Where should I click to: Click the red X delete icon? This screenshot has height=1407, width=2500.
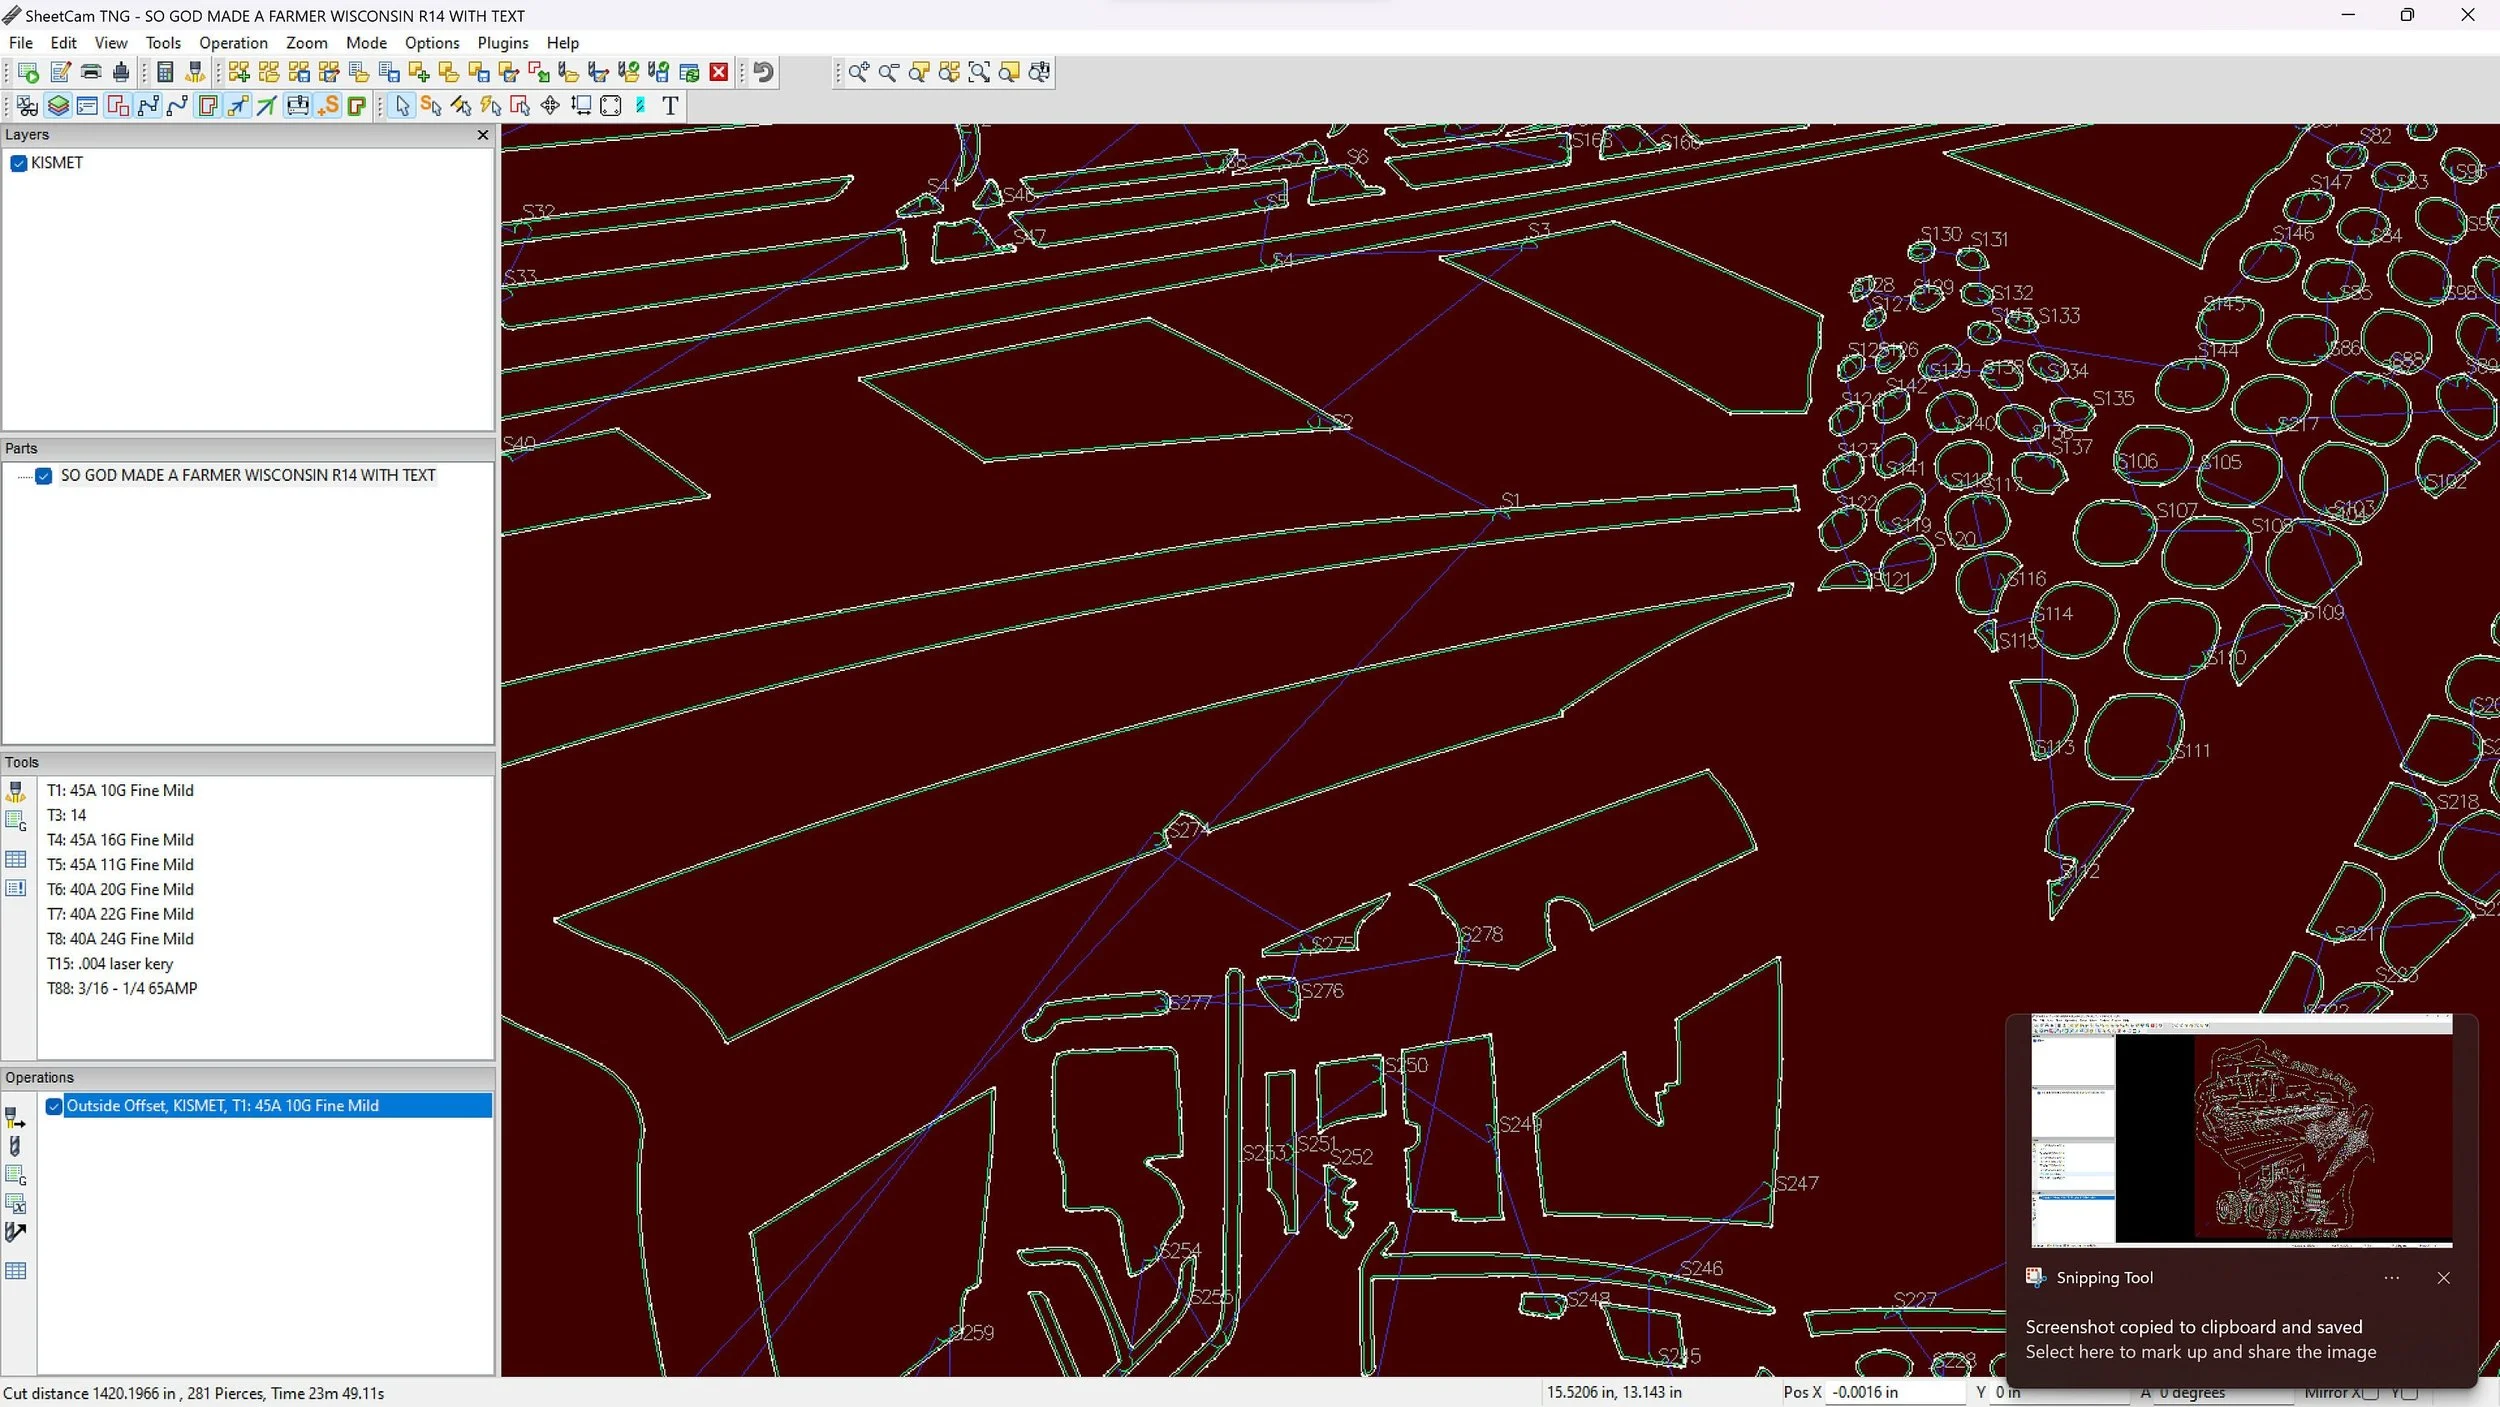pos(719,72)
